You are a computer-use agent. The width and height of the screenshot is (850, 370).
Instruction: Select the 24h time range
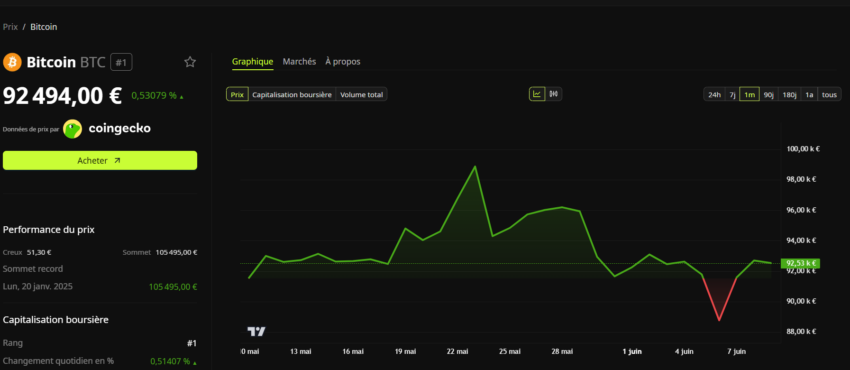coord(714,95)
